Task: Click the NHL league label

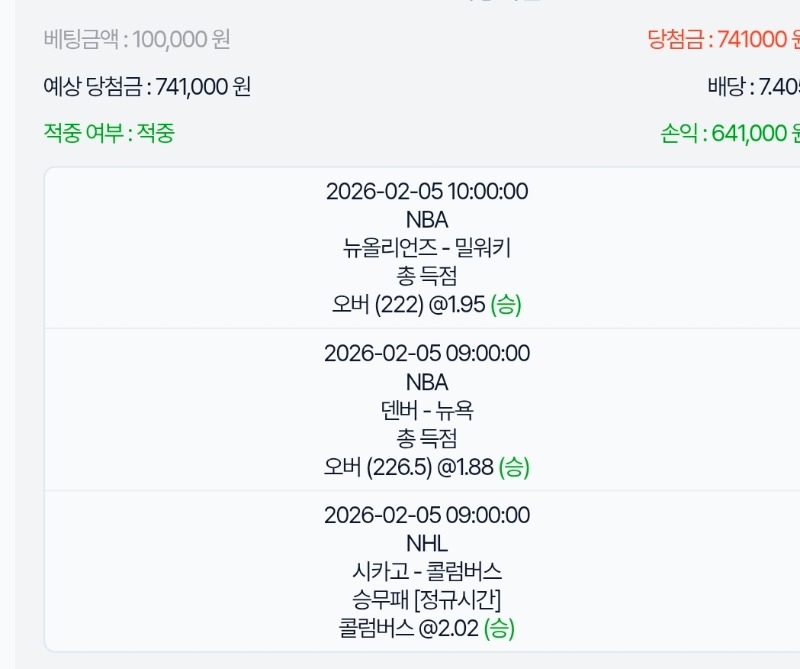Action: click(427, 544)
